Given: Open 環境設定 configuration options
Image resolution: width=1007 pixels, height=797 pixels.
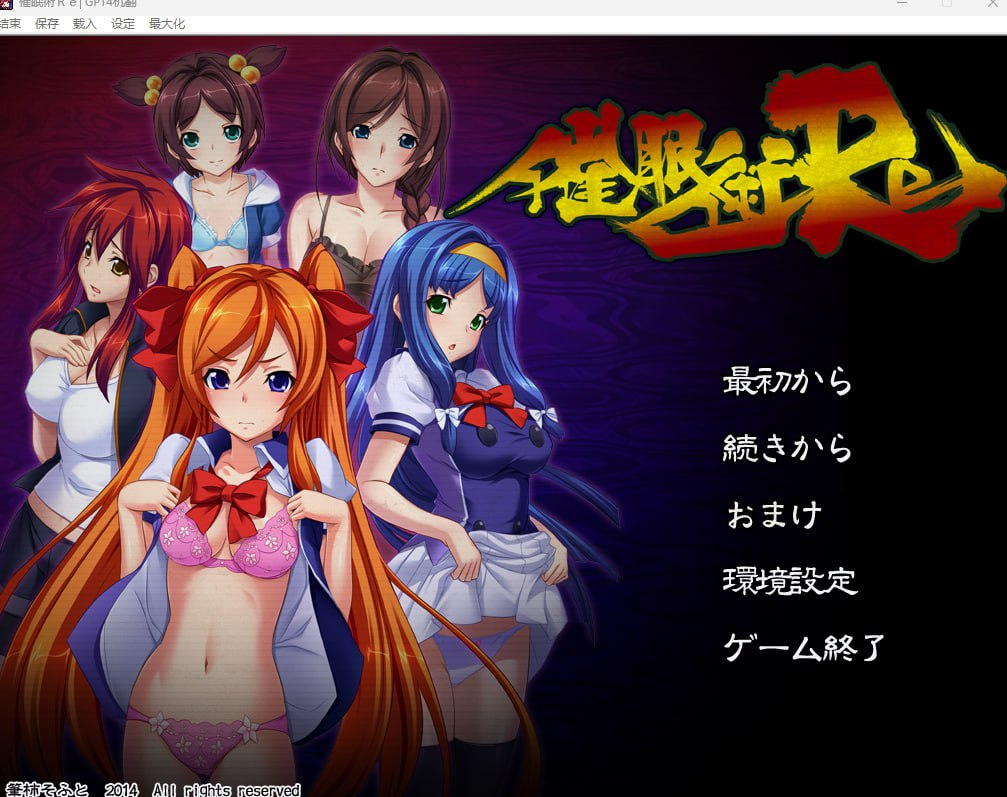Looking at the screenshot, I should click(790, 581).
